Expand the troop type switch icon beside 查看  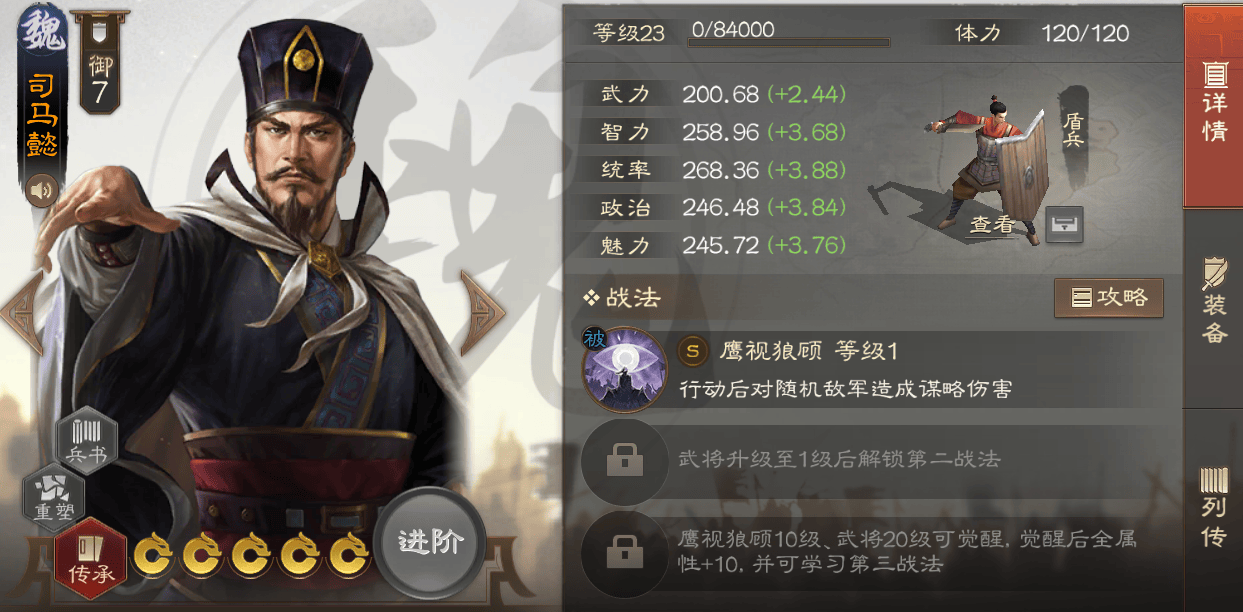coord(1064,225)
